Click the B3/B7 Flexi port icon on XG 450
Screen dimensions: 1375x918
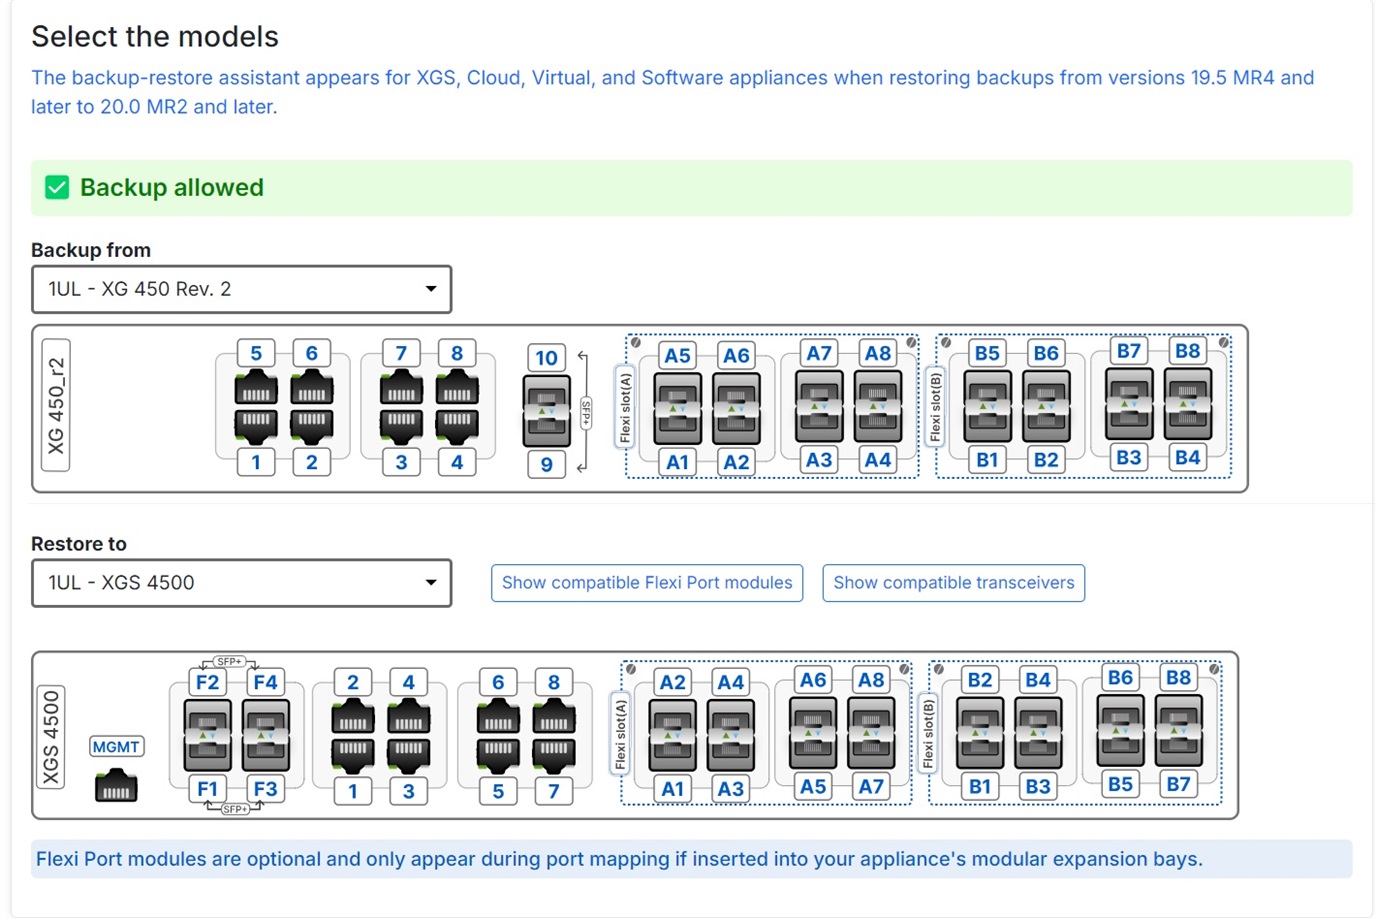[x=1129, y=404]
